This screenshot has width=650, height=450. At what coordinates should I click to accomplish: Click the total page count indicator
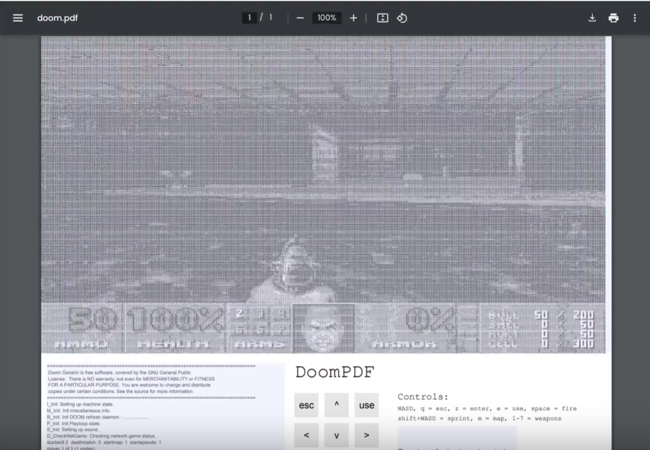(270, 17)
